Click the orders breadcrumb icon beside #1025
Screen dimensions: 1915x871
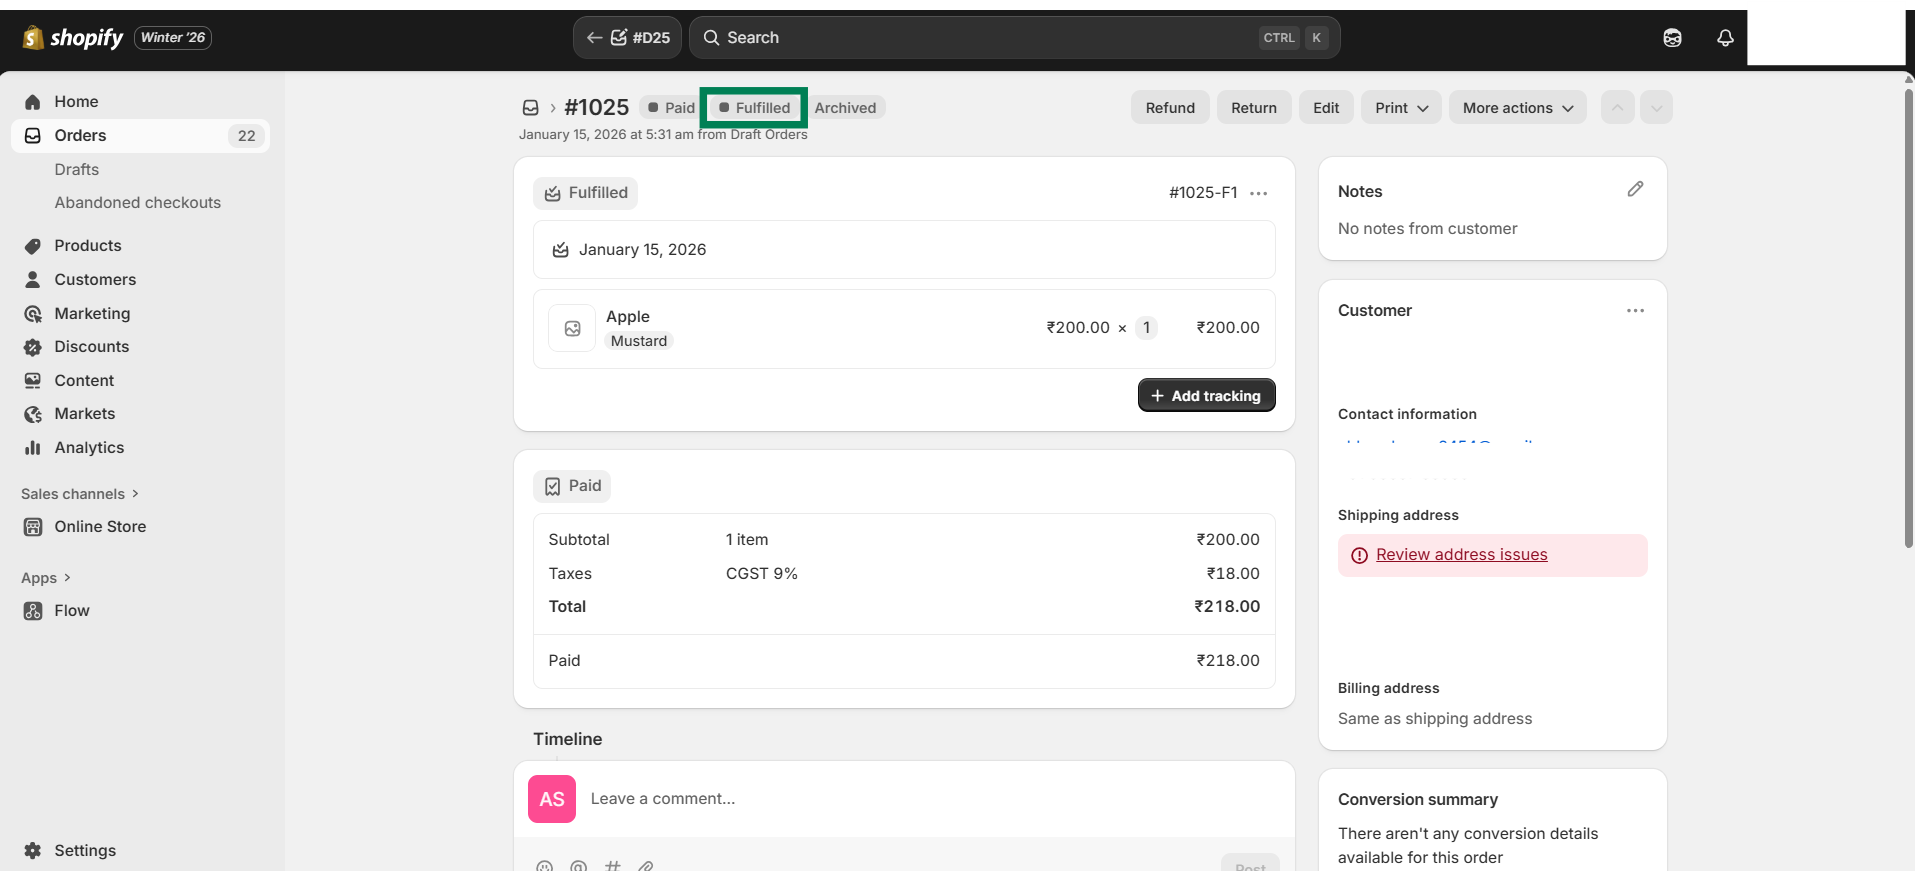point(531,108)
